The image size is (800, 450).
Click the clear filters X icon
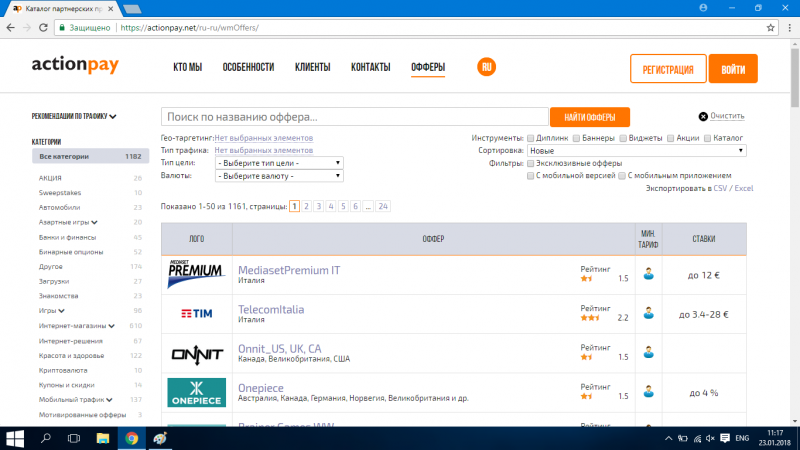point(703,116)
